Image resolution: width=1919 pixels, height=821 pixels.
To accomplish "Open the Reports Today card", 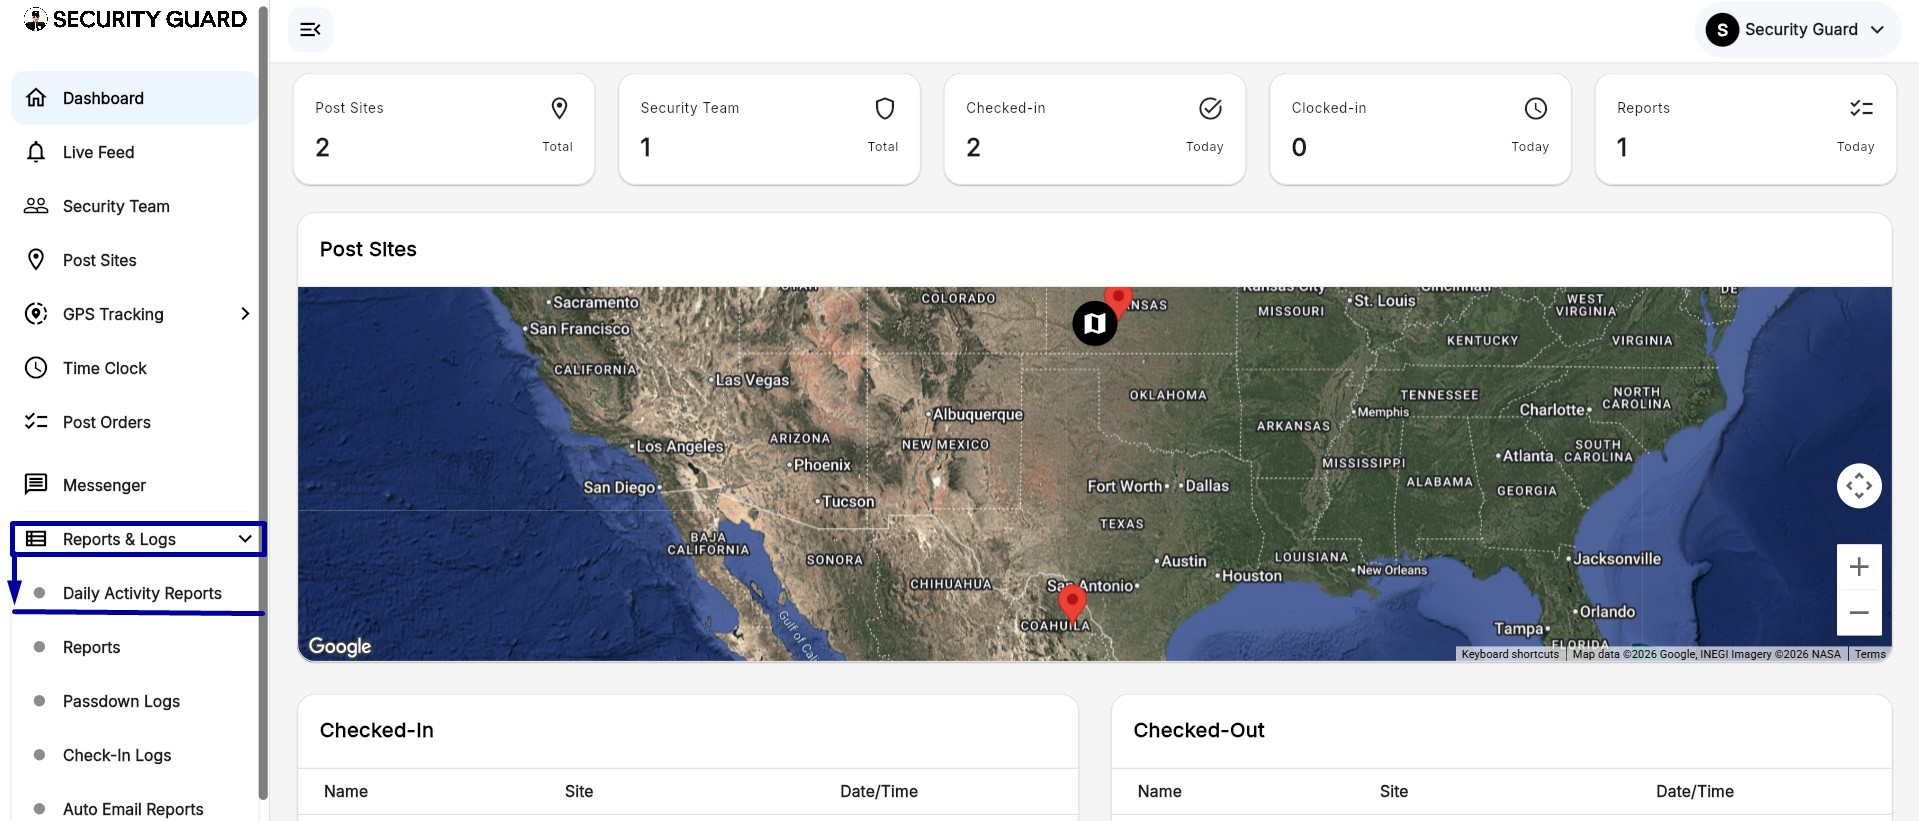I will coord(1746,129).
